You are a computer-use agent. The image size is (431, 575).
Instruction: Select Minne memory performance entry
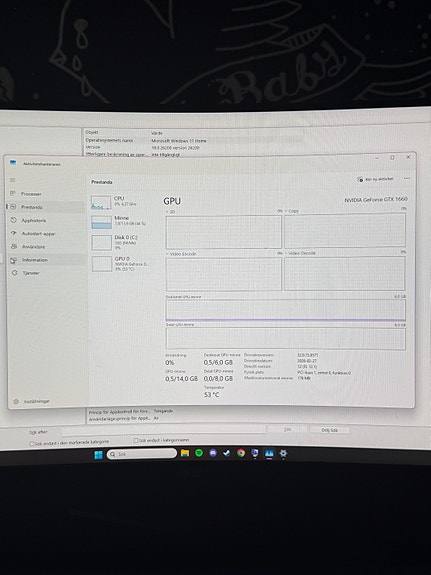click(120, 221)
